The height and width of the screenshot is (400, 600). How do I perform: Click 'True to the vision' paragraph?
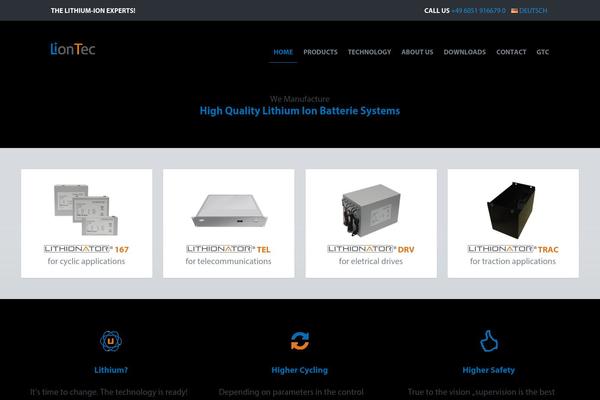[481, 392]
